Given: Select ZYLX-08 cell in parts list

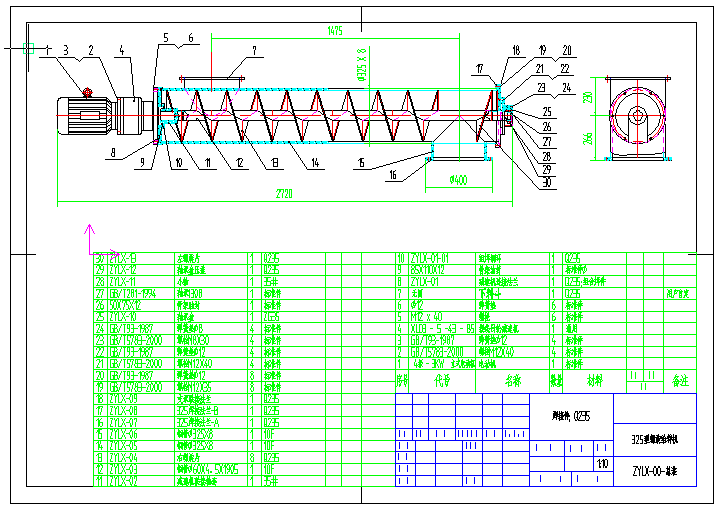Looking at the screenshot, I should click(123, 411).
